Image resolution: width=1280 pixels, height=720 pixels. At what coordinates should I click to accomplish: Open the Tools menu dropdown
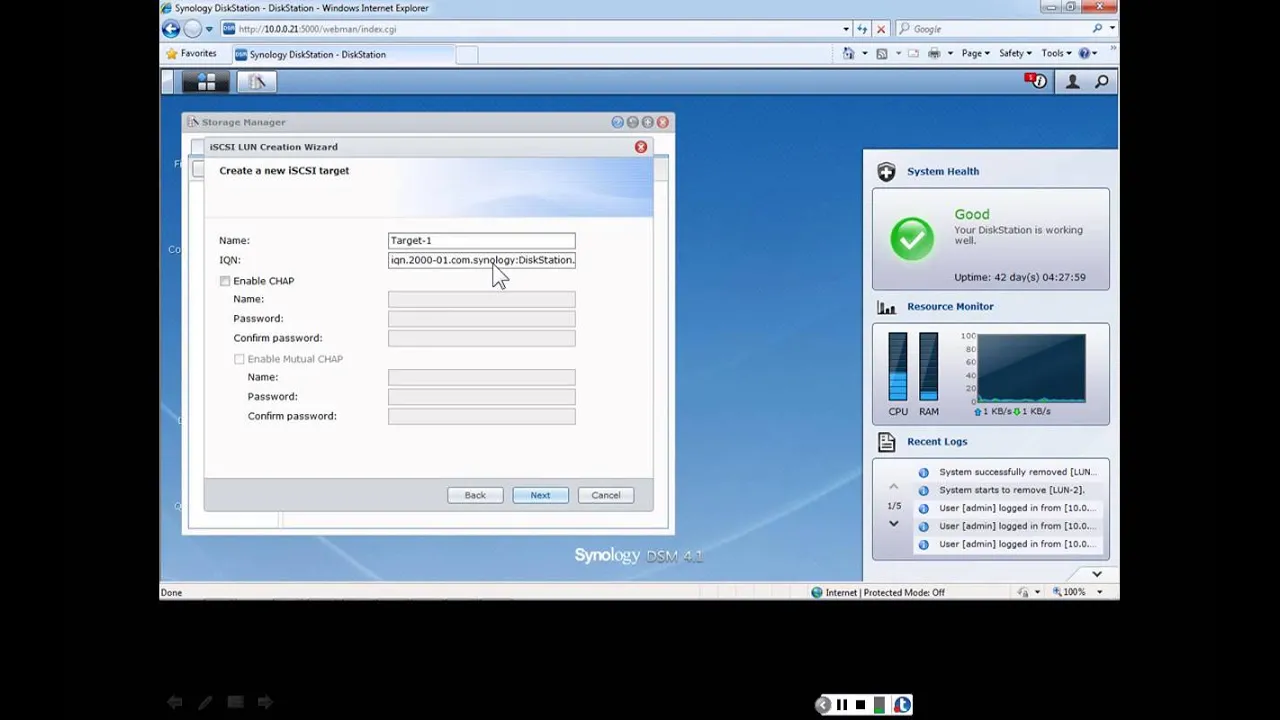[x=1056, y=53]
